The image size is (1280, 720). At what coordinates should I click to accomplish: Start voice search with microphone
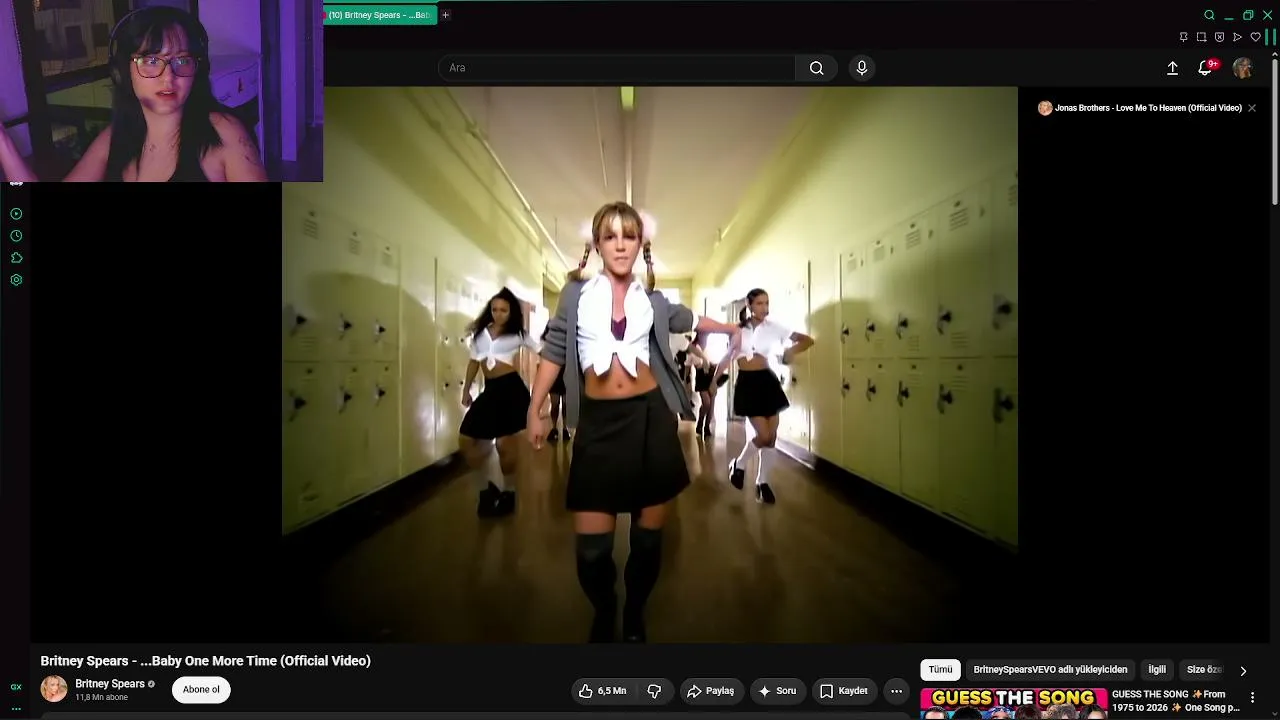click(x=862, y=68)
